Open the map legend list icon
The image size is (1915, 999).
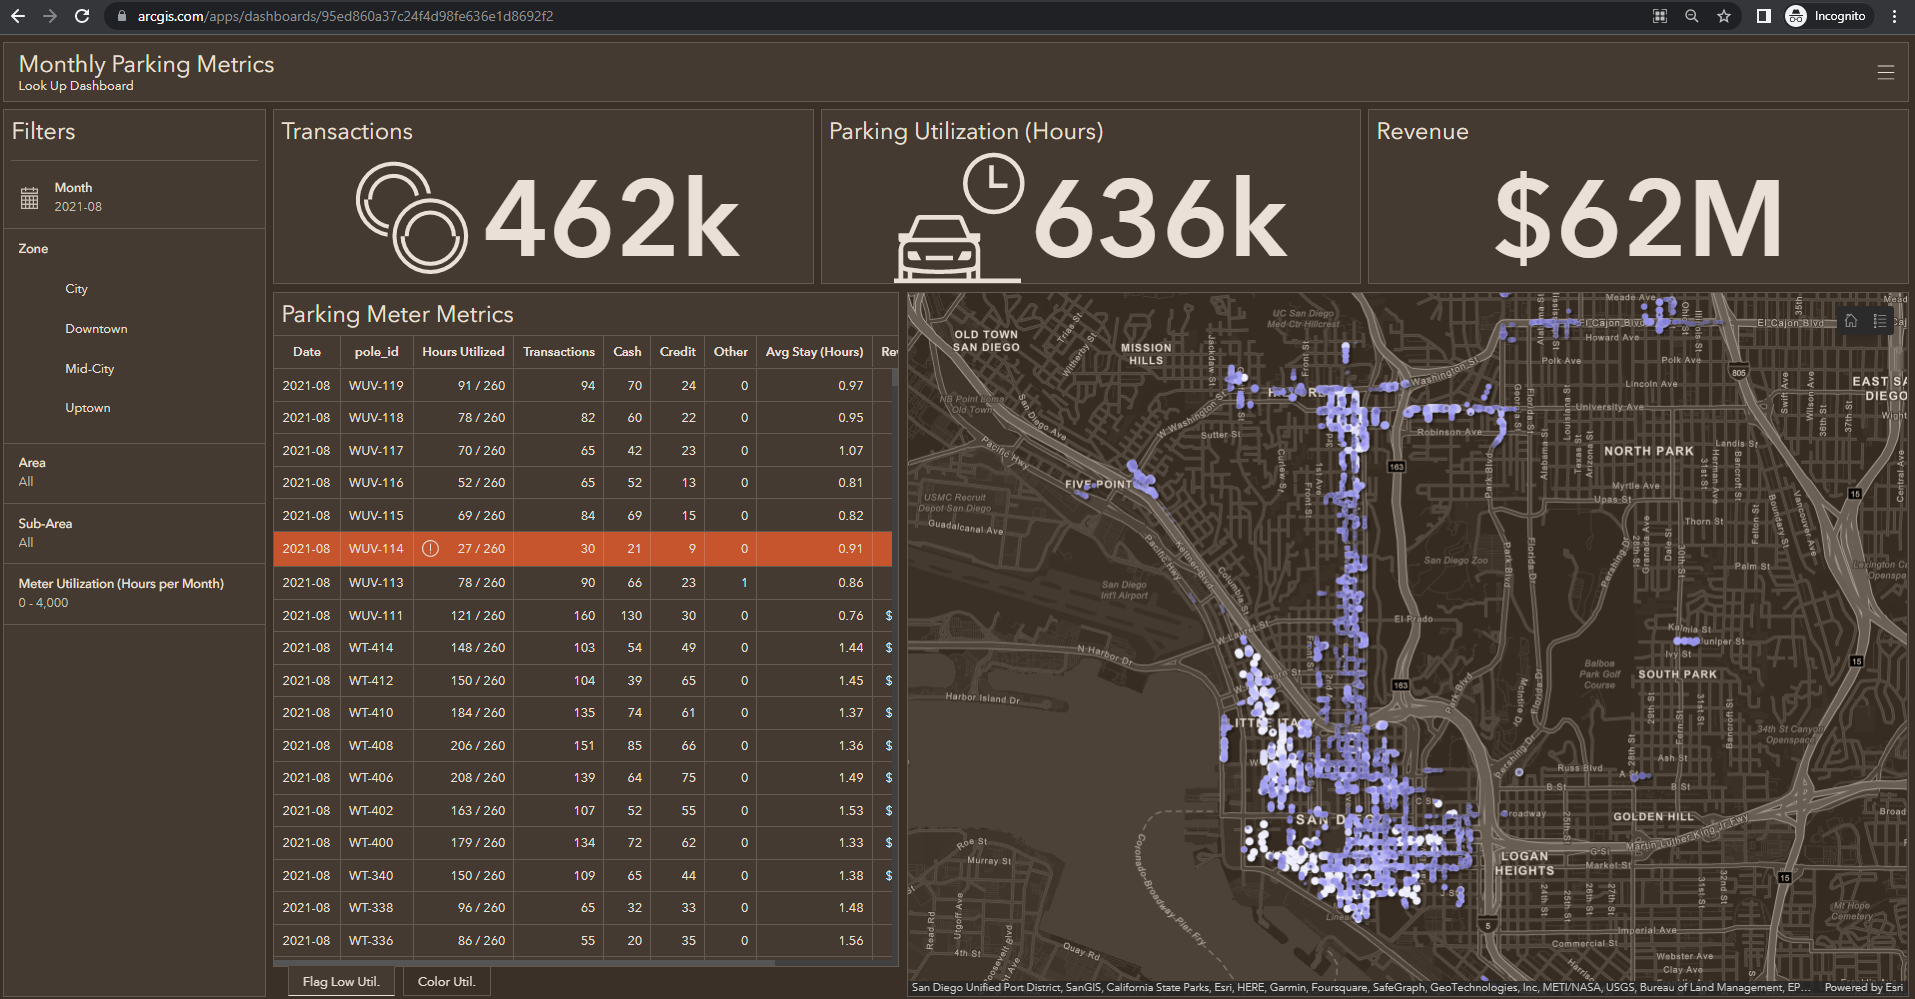1880,321
